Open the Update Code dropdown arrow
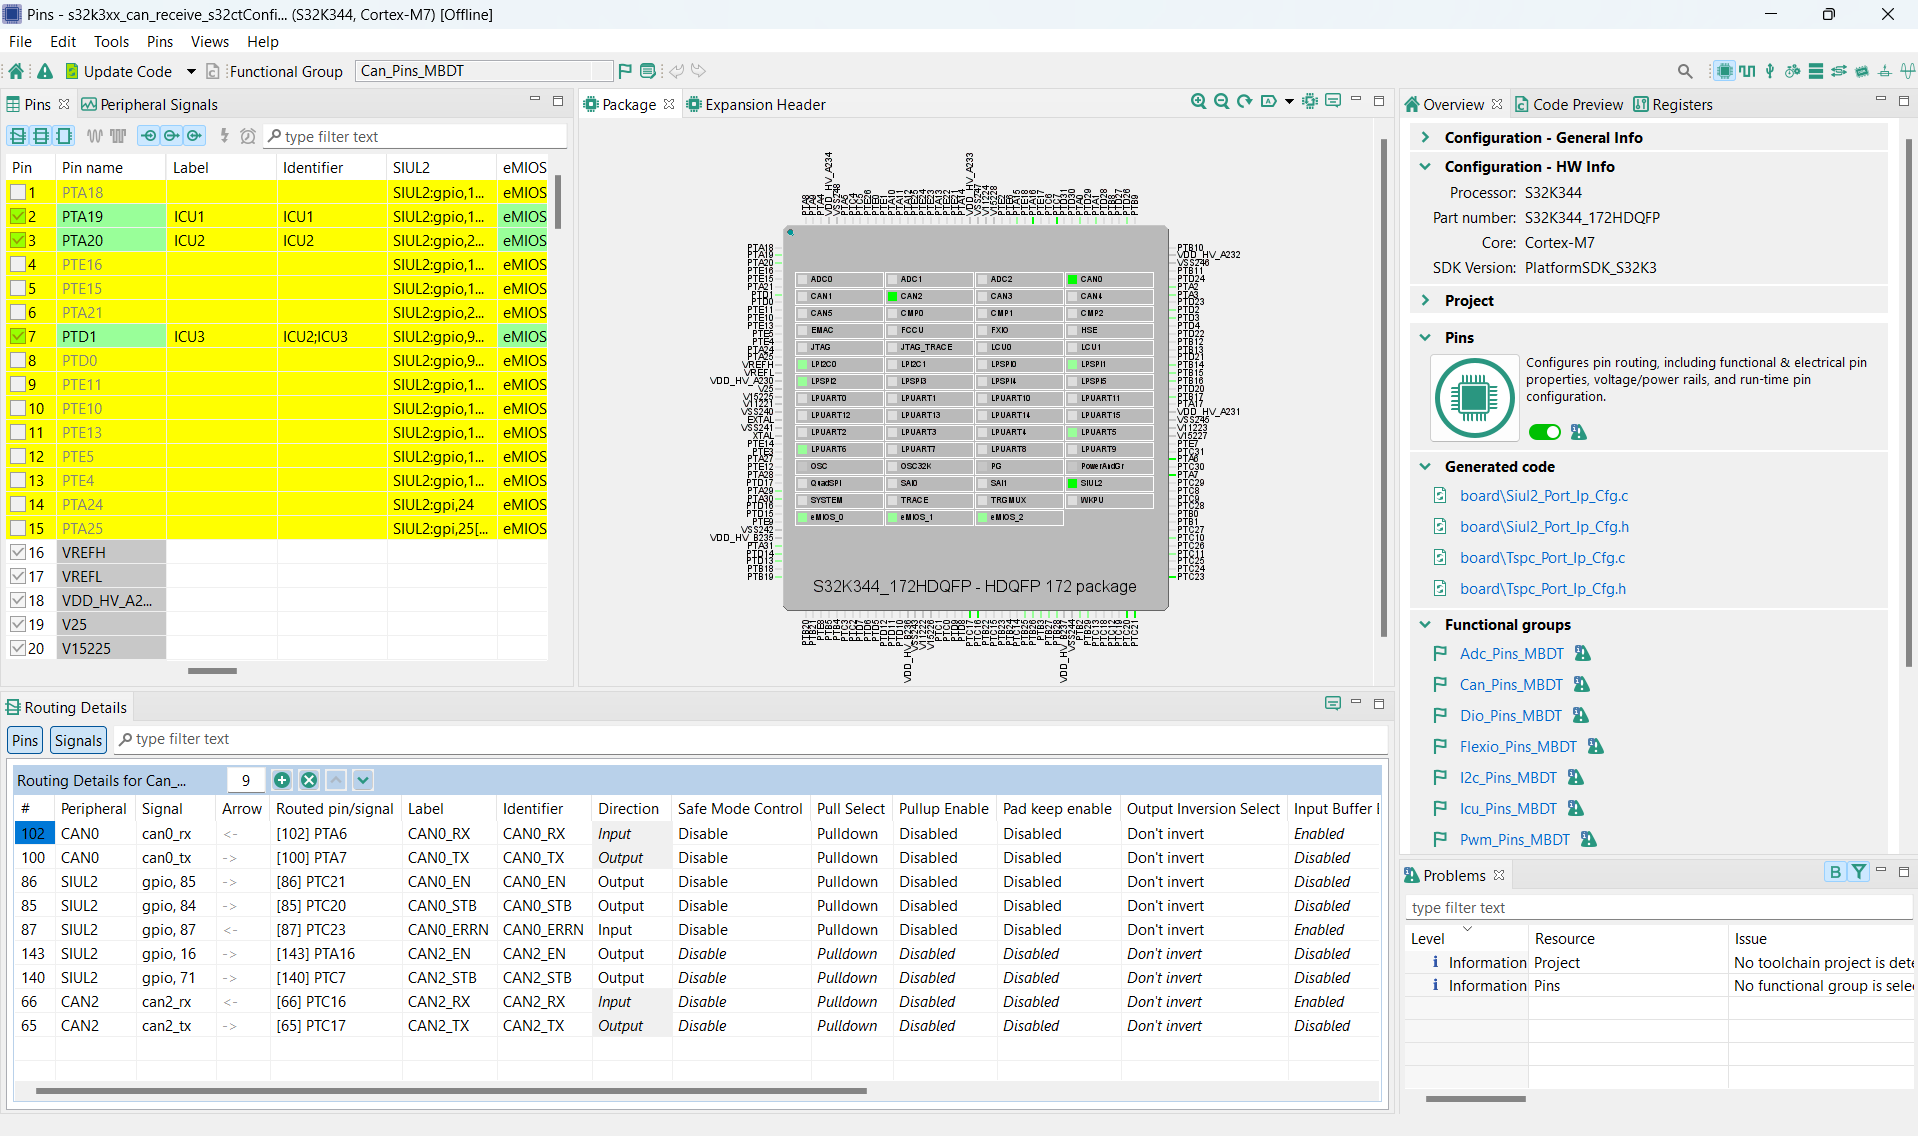The height and width of the screenshot is (1136, 1918). point(190,71)
